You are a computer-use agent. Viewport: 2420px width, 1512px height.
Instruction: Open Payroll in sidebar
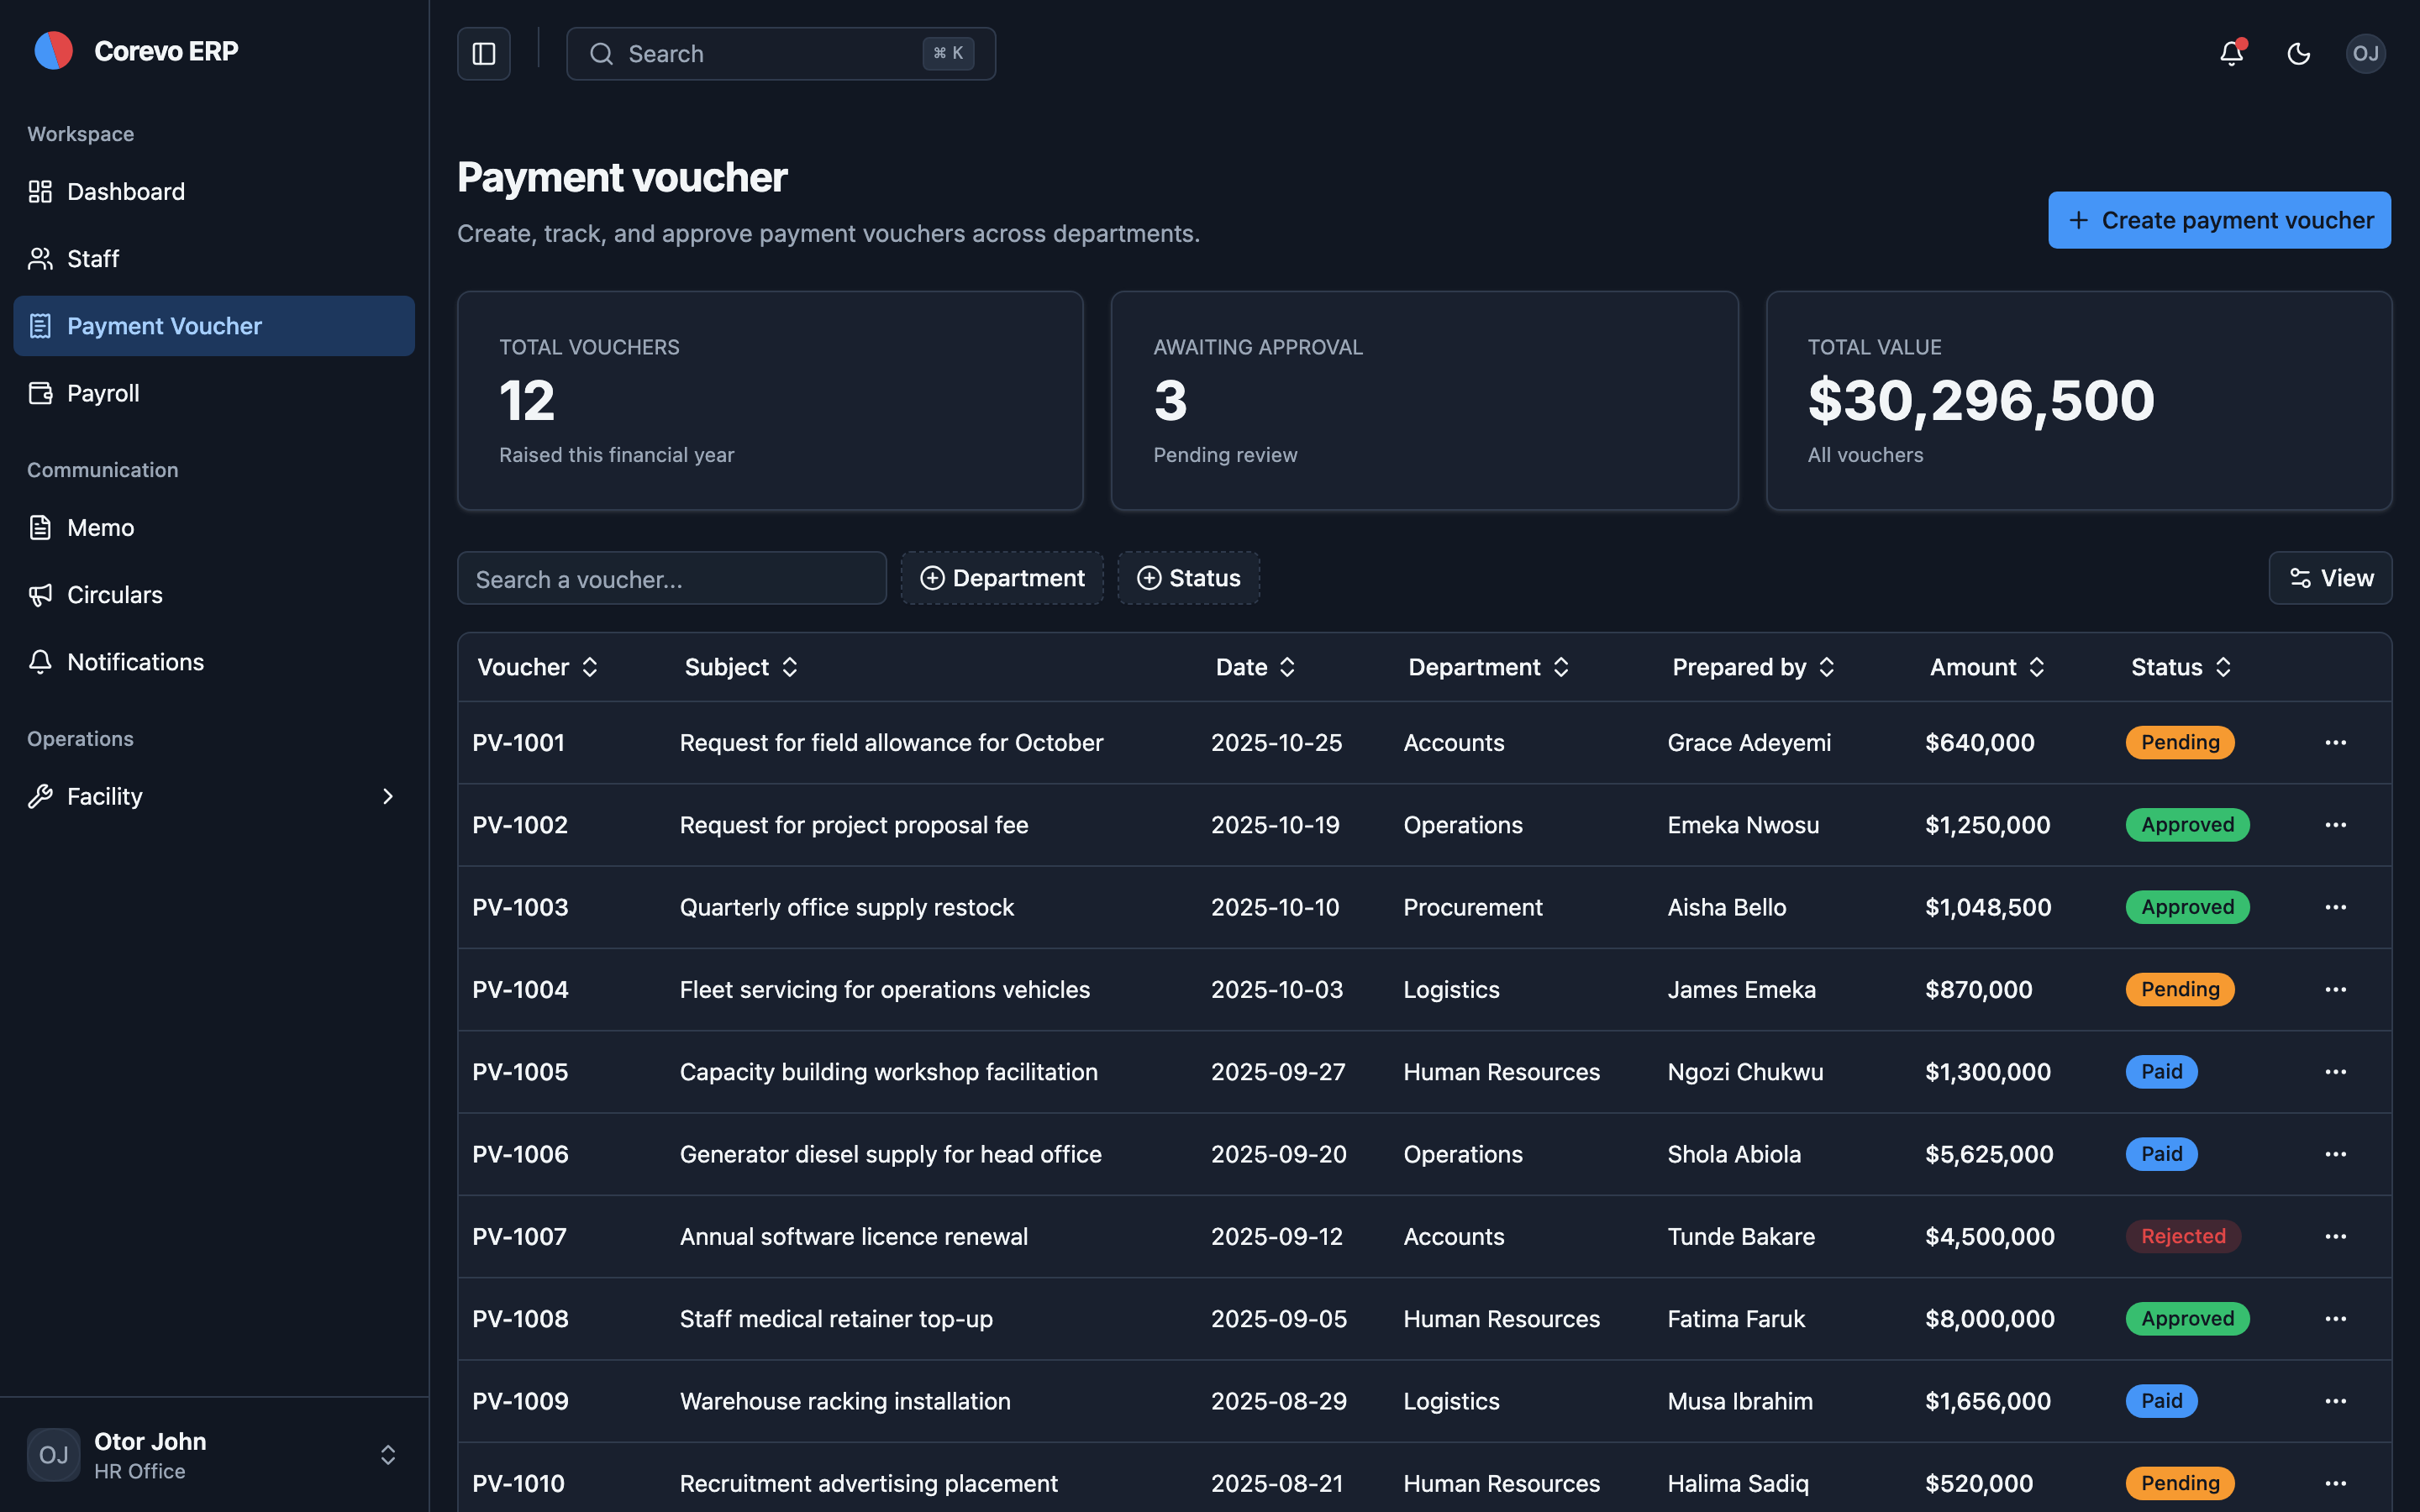(x=214, y=393)
